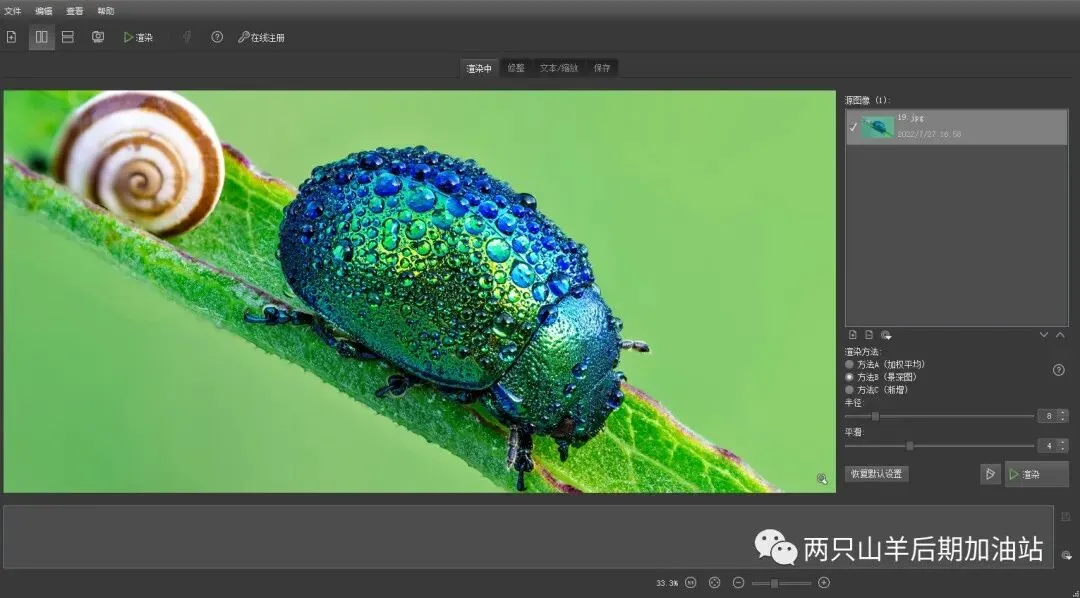1080x598 pixels.
Task: Open the 编辑 menu
Action: pyautogui.click(x=43, y=11)
